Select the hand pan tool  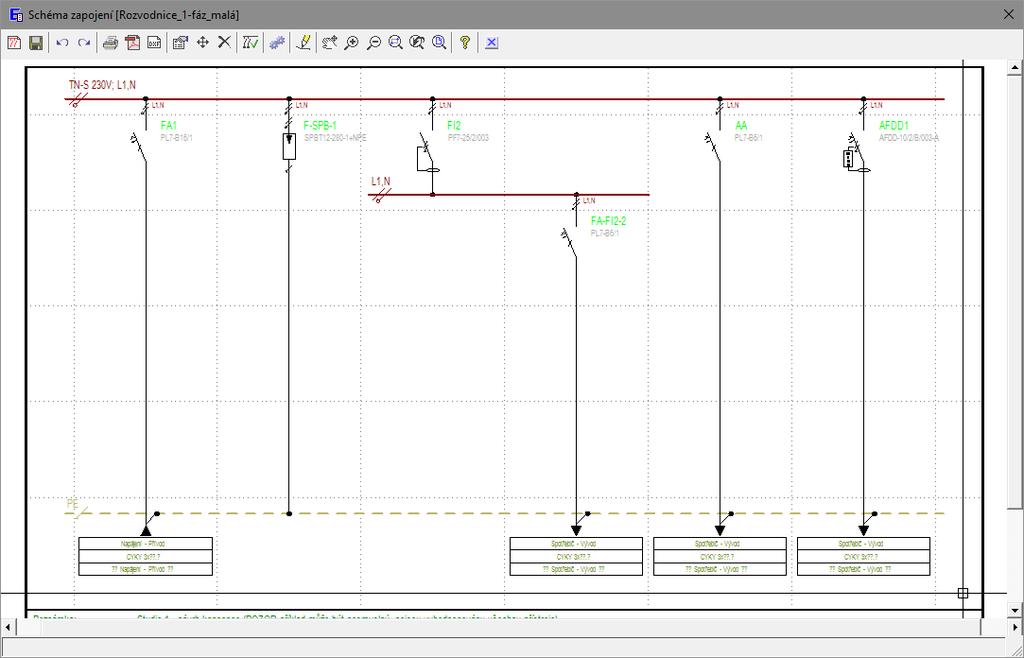[330, 42]
